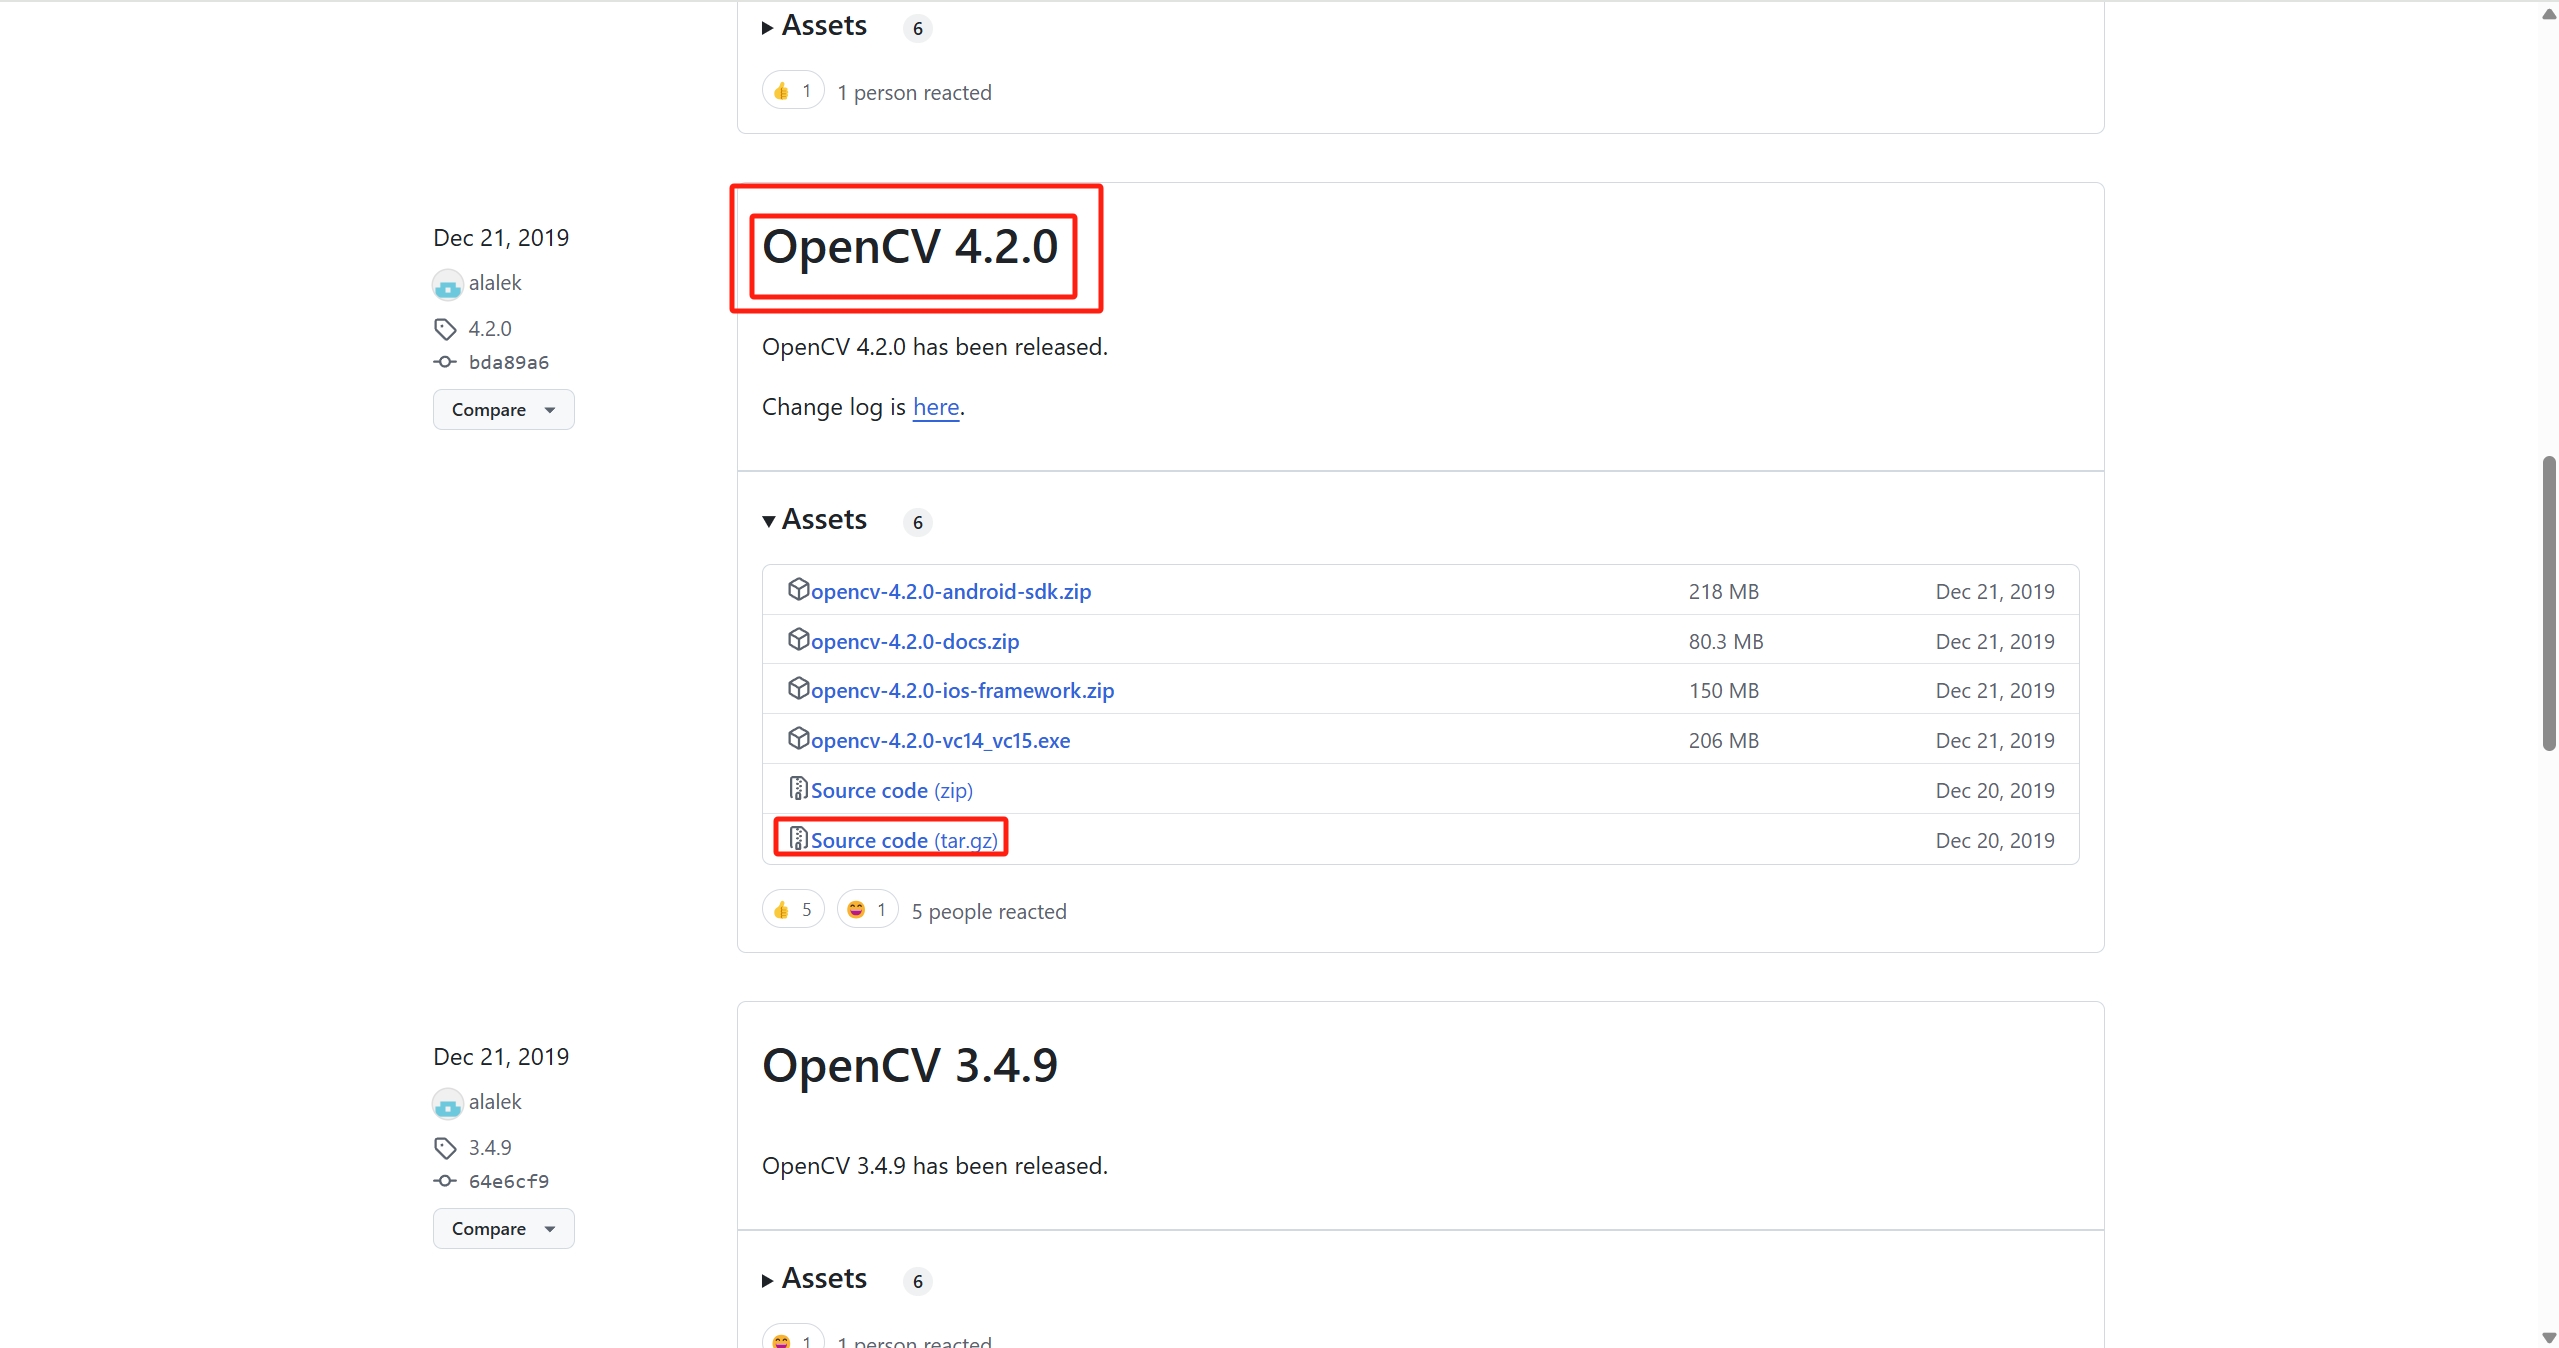Click the '80.3 MB' size value
The width and height of the screenshot is (2559, 1348).
1726,642
